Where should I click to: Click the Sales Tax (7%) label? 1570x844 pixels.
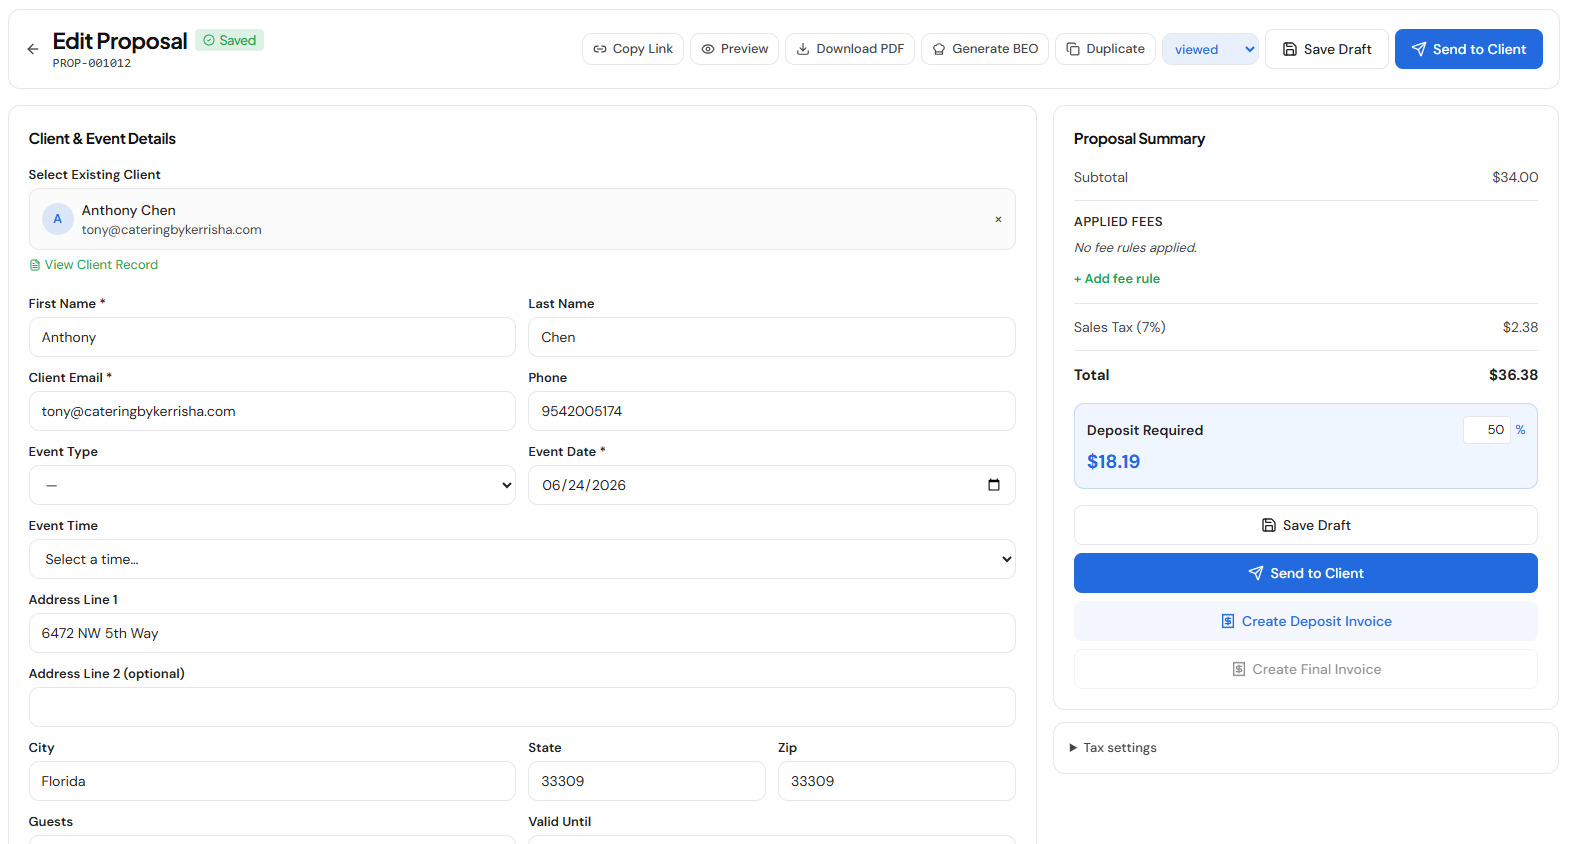(1120, 327)
